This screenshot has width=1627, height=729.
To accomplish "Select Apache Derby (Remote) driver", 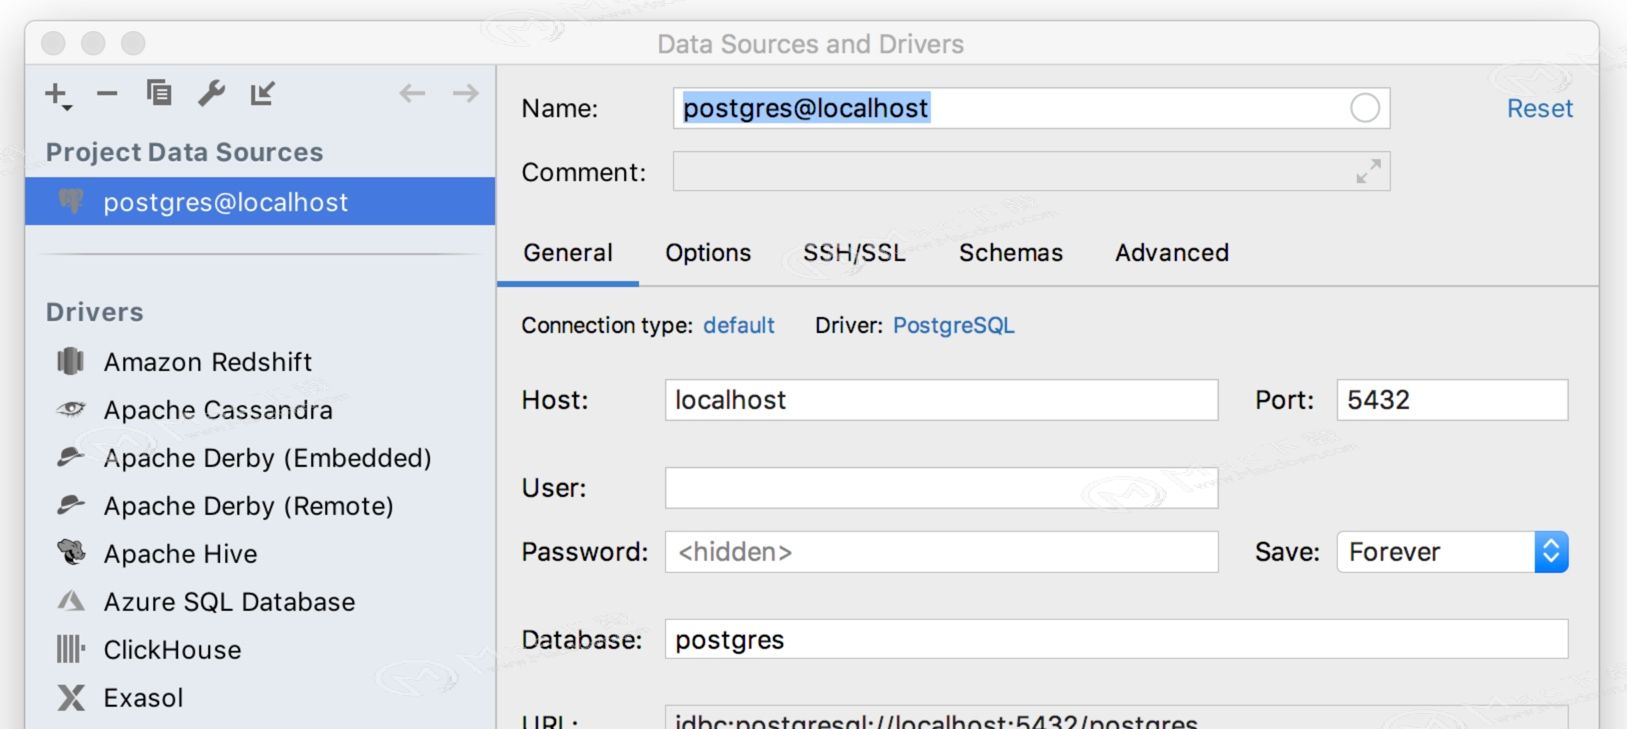I will tap(248, 505).
